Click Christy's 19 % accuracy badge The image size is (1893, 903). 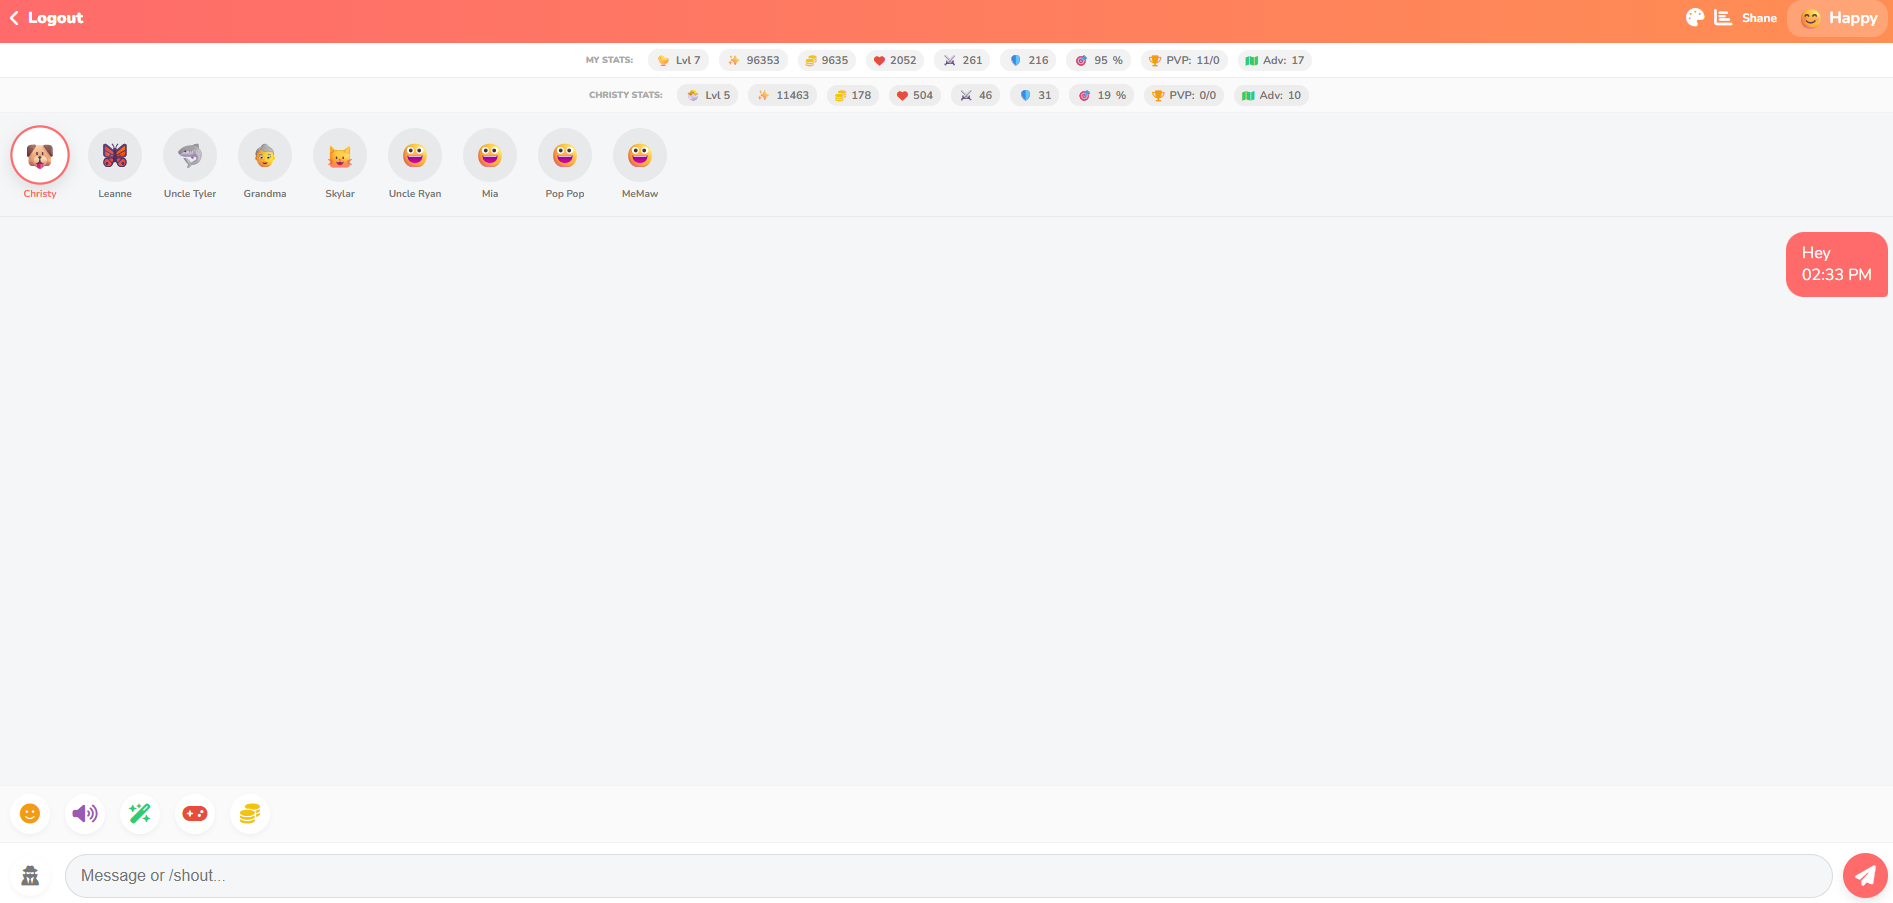point(1101,95)
